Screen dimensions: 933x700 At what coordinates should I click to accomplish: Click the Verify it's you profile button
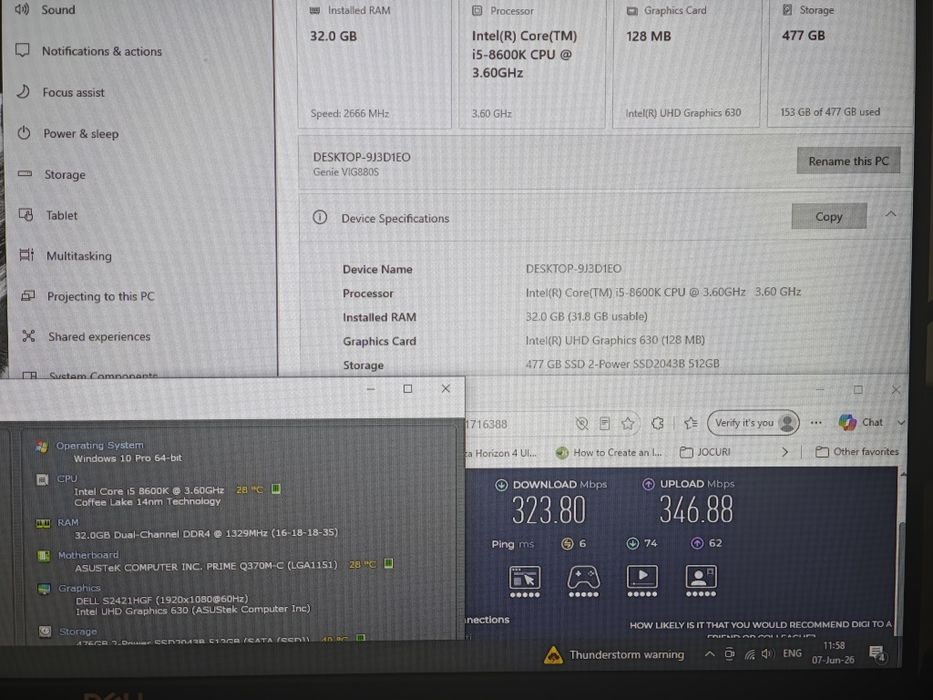point(753,423)
